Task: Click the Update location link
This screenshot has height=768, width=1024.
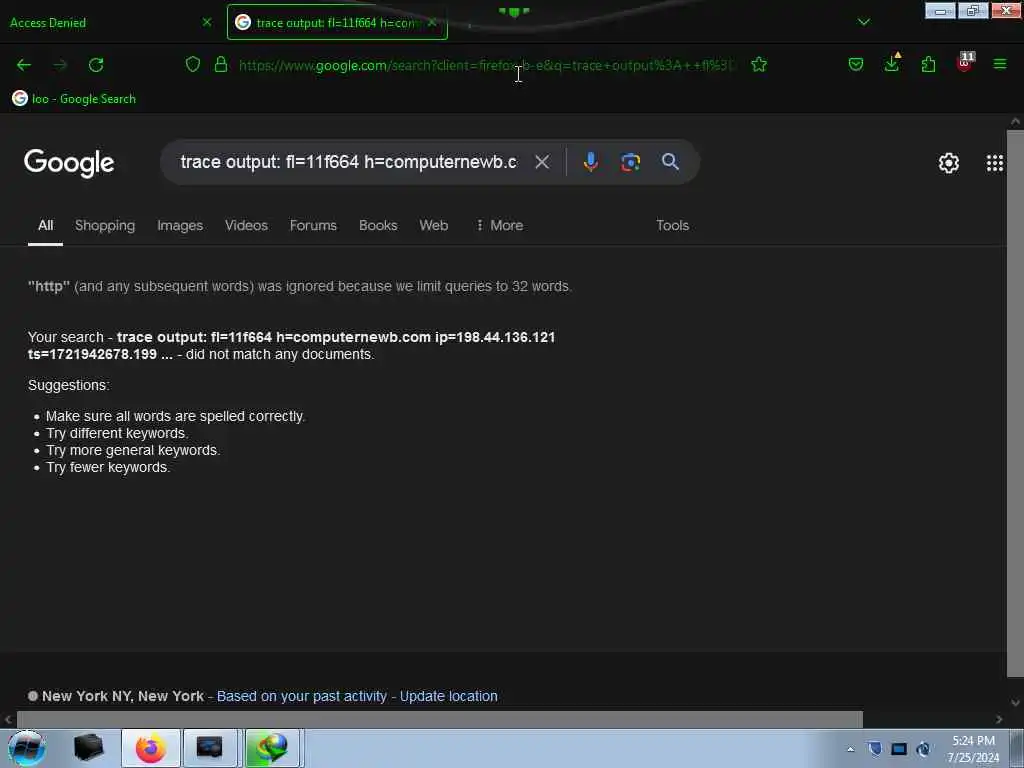Action: click(x=449, y=696)
